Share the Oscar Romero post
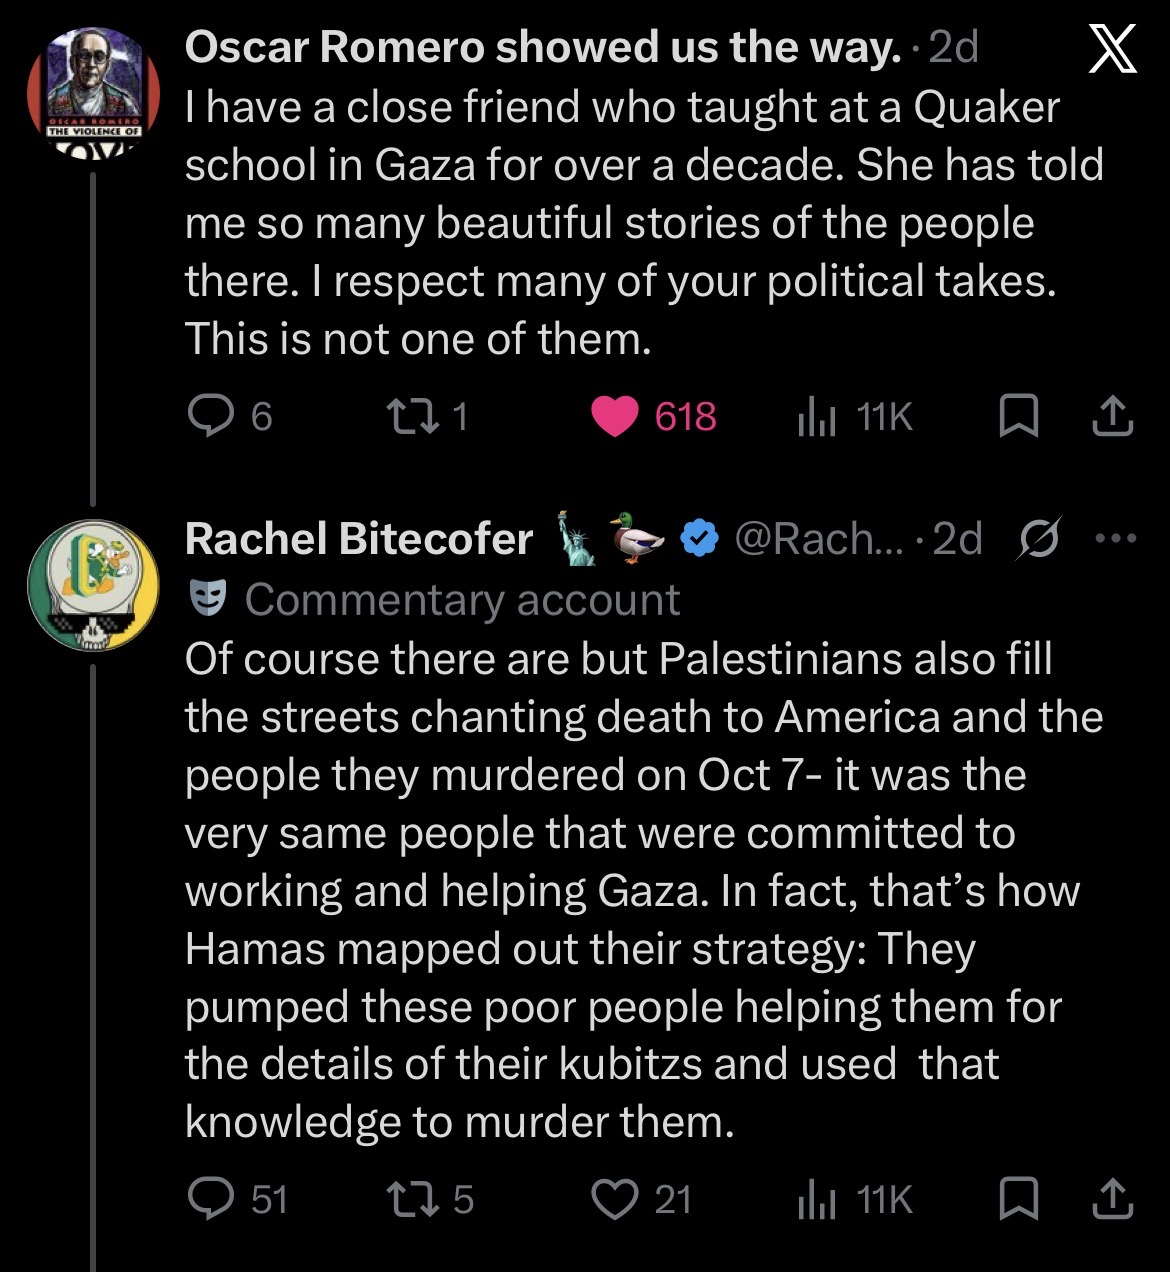Image resolution: width=1170 pixels, height=1272 pixels. pos(1113,417)
